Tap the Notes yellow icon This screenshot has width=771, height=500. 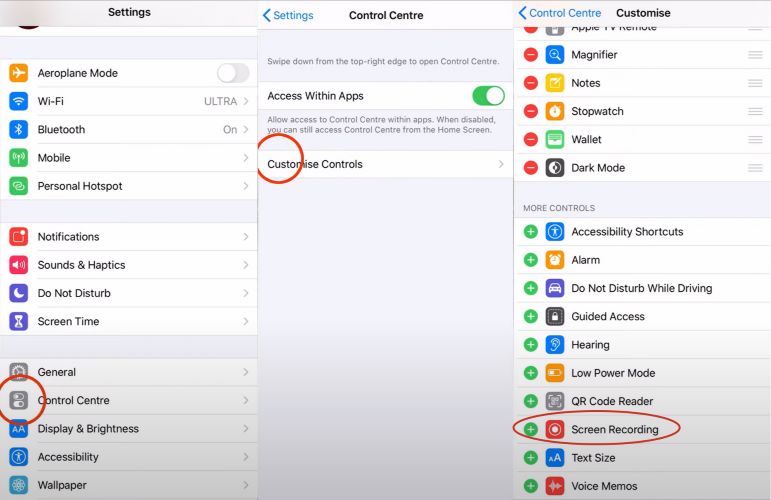click(x=555, y=83)
